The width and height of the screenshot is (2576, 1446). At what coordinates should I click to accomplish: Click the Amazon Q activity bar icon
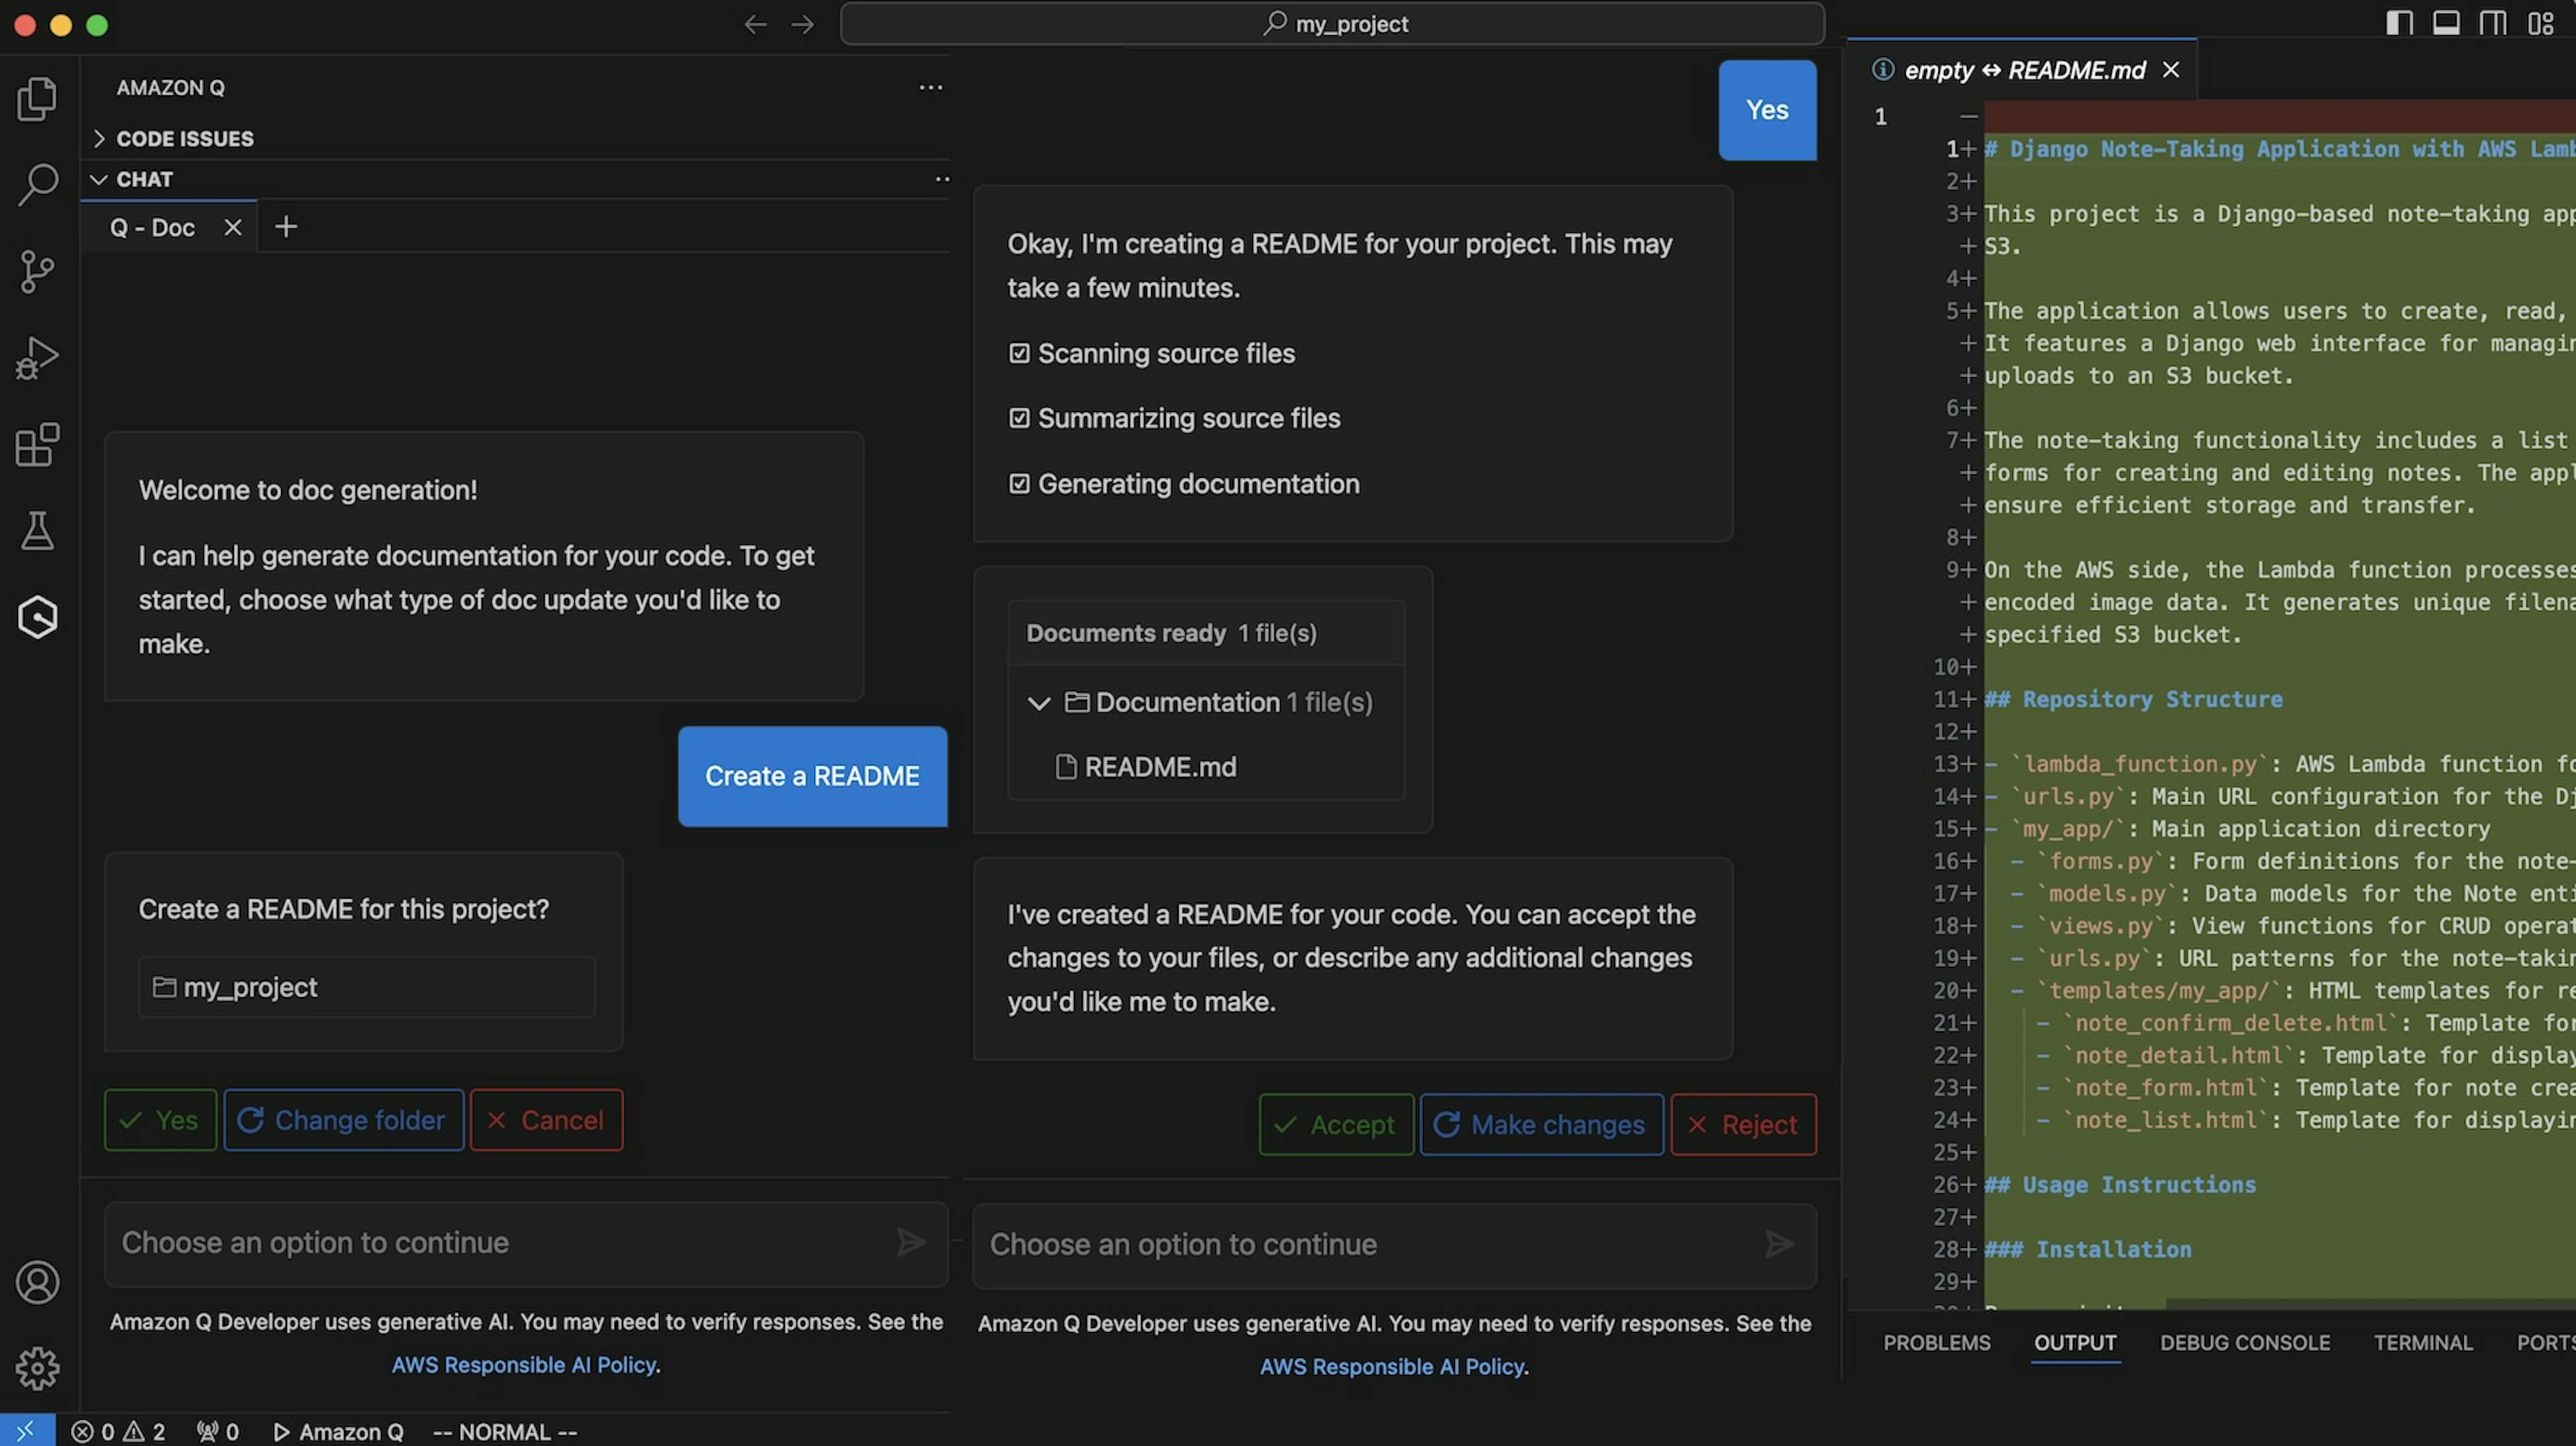(37, 617)
